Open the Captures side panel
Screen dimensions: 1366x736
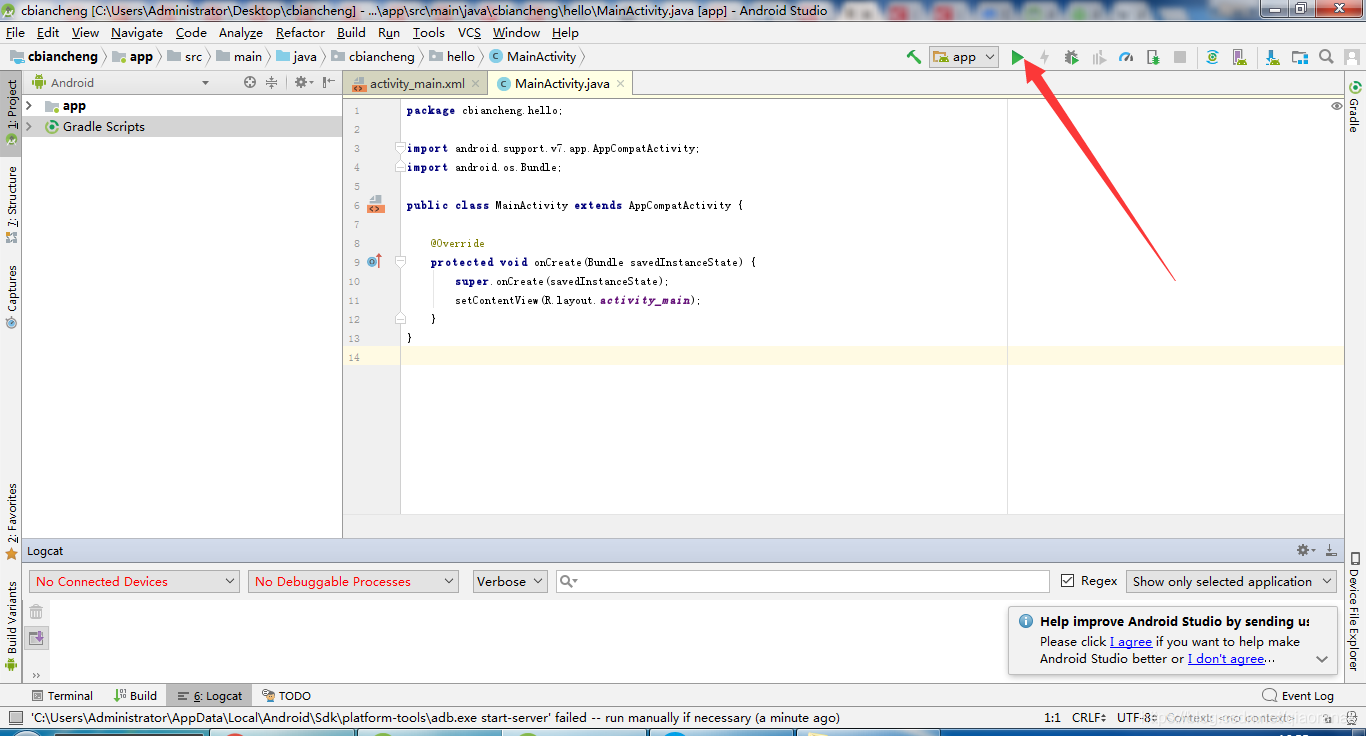12,297
